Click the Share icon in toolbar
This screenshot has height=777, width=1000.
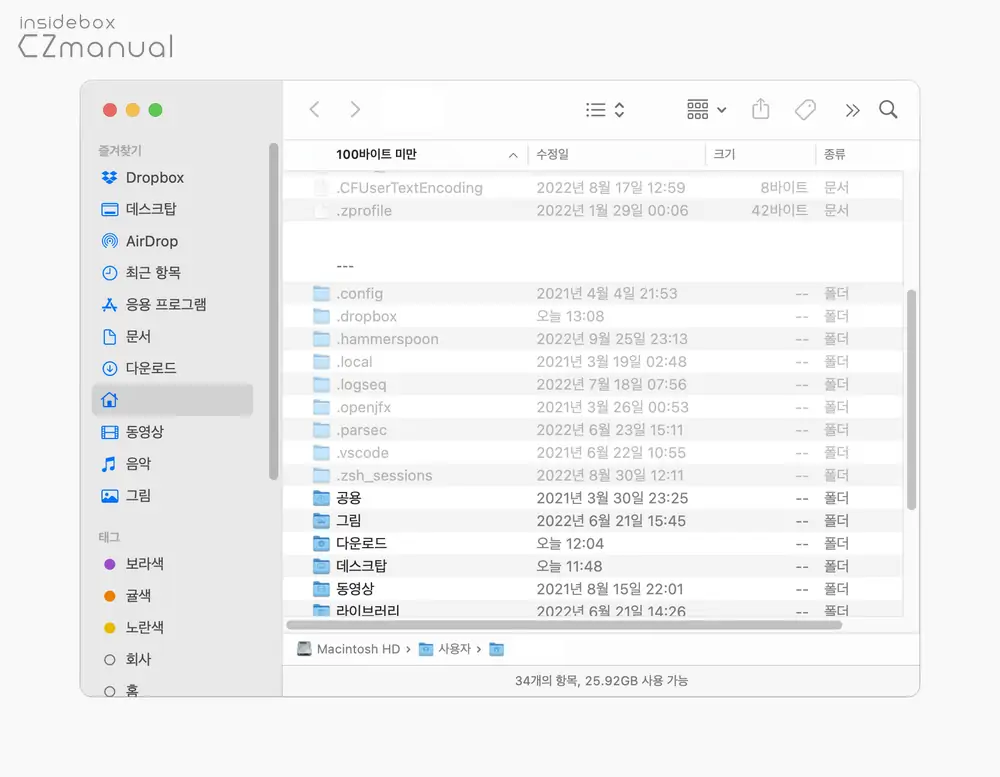pyautogui.click(x=761, y=110)
